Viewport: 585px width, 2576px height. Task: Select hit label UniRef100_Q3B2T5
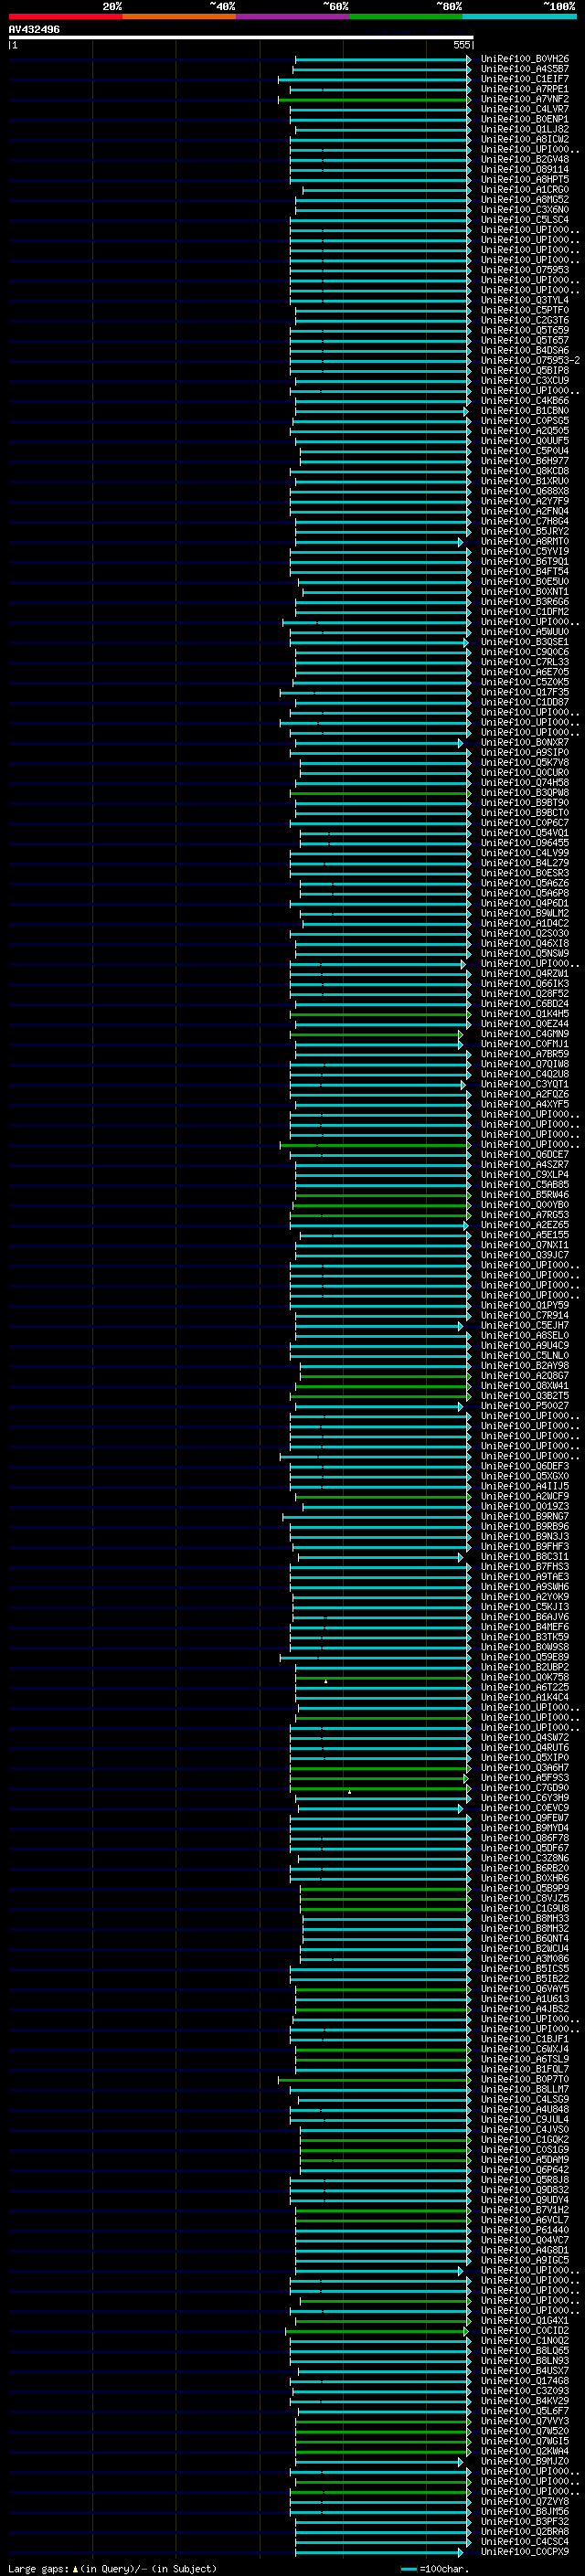click(x=524, y=1396)
